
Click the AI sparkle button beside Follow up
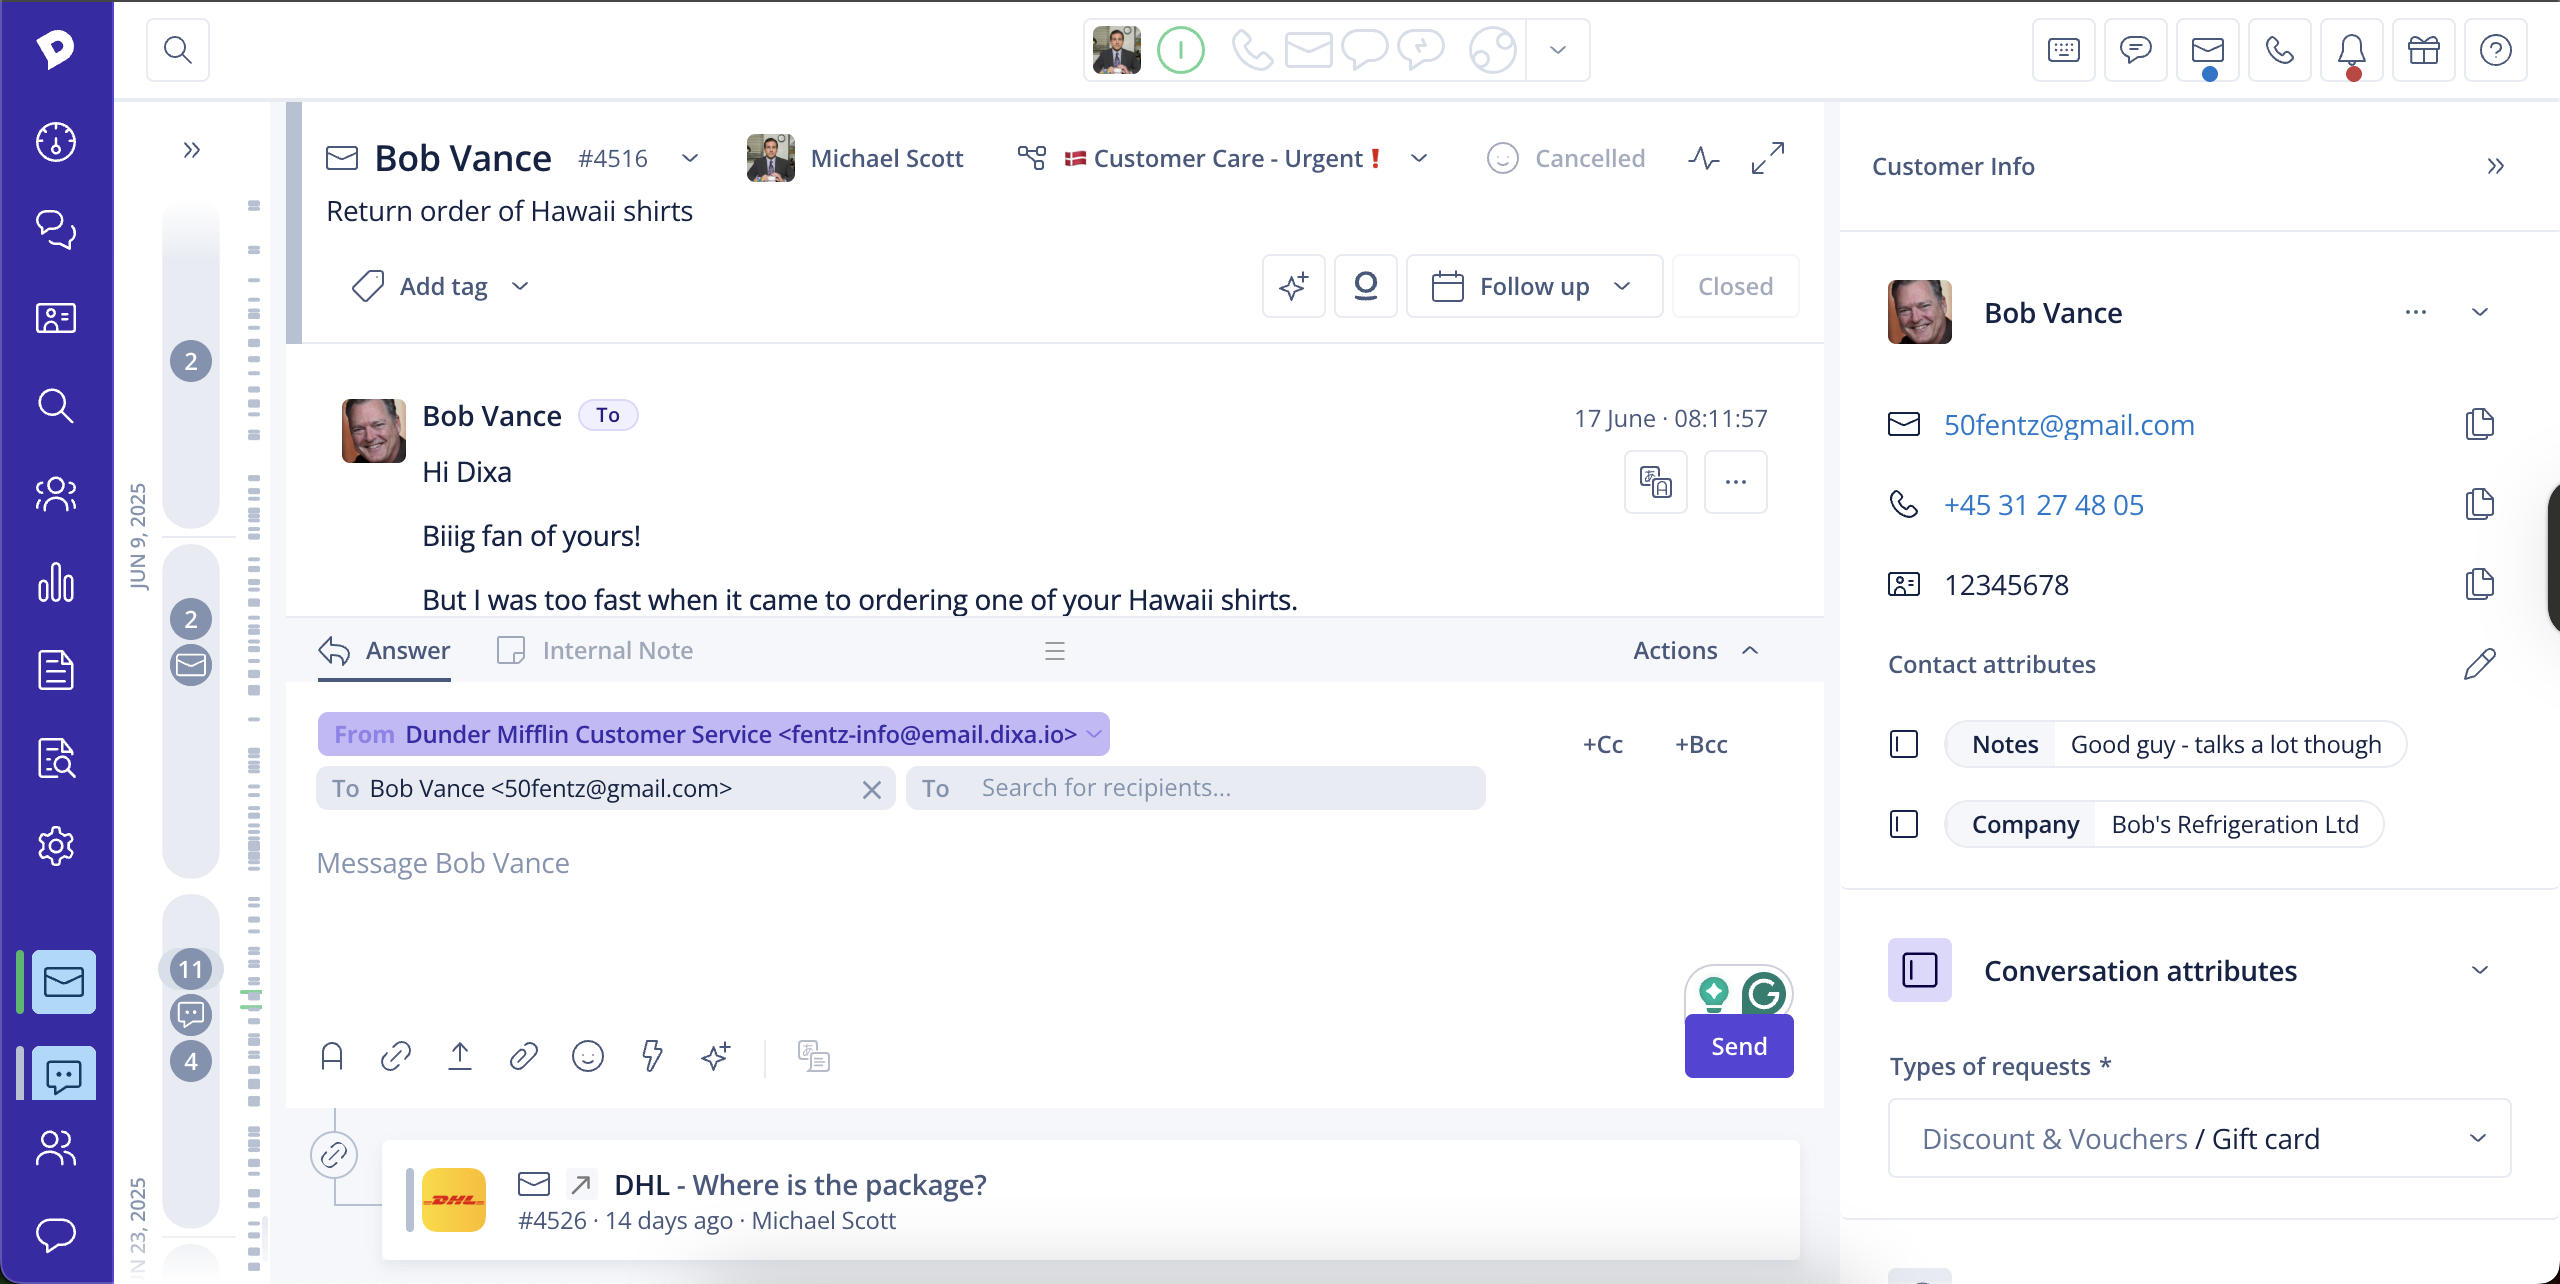[1294, 286]
